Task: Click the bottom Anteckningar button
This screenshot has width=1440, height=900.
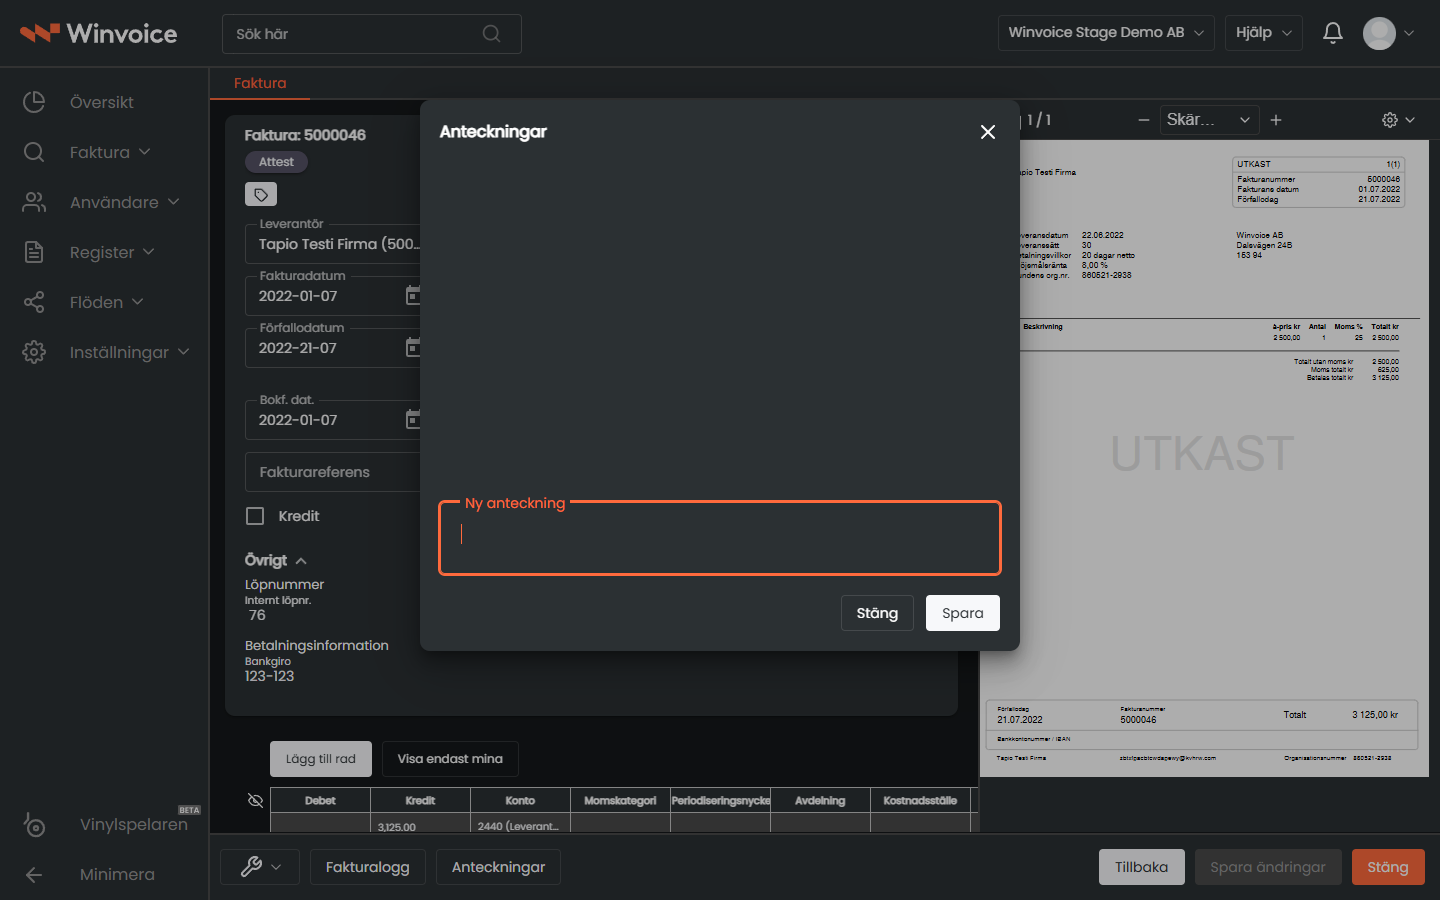Action: coord(498,867)
